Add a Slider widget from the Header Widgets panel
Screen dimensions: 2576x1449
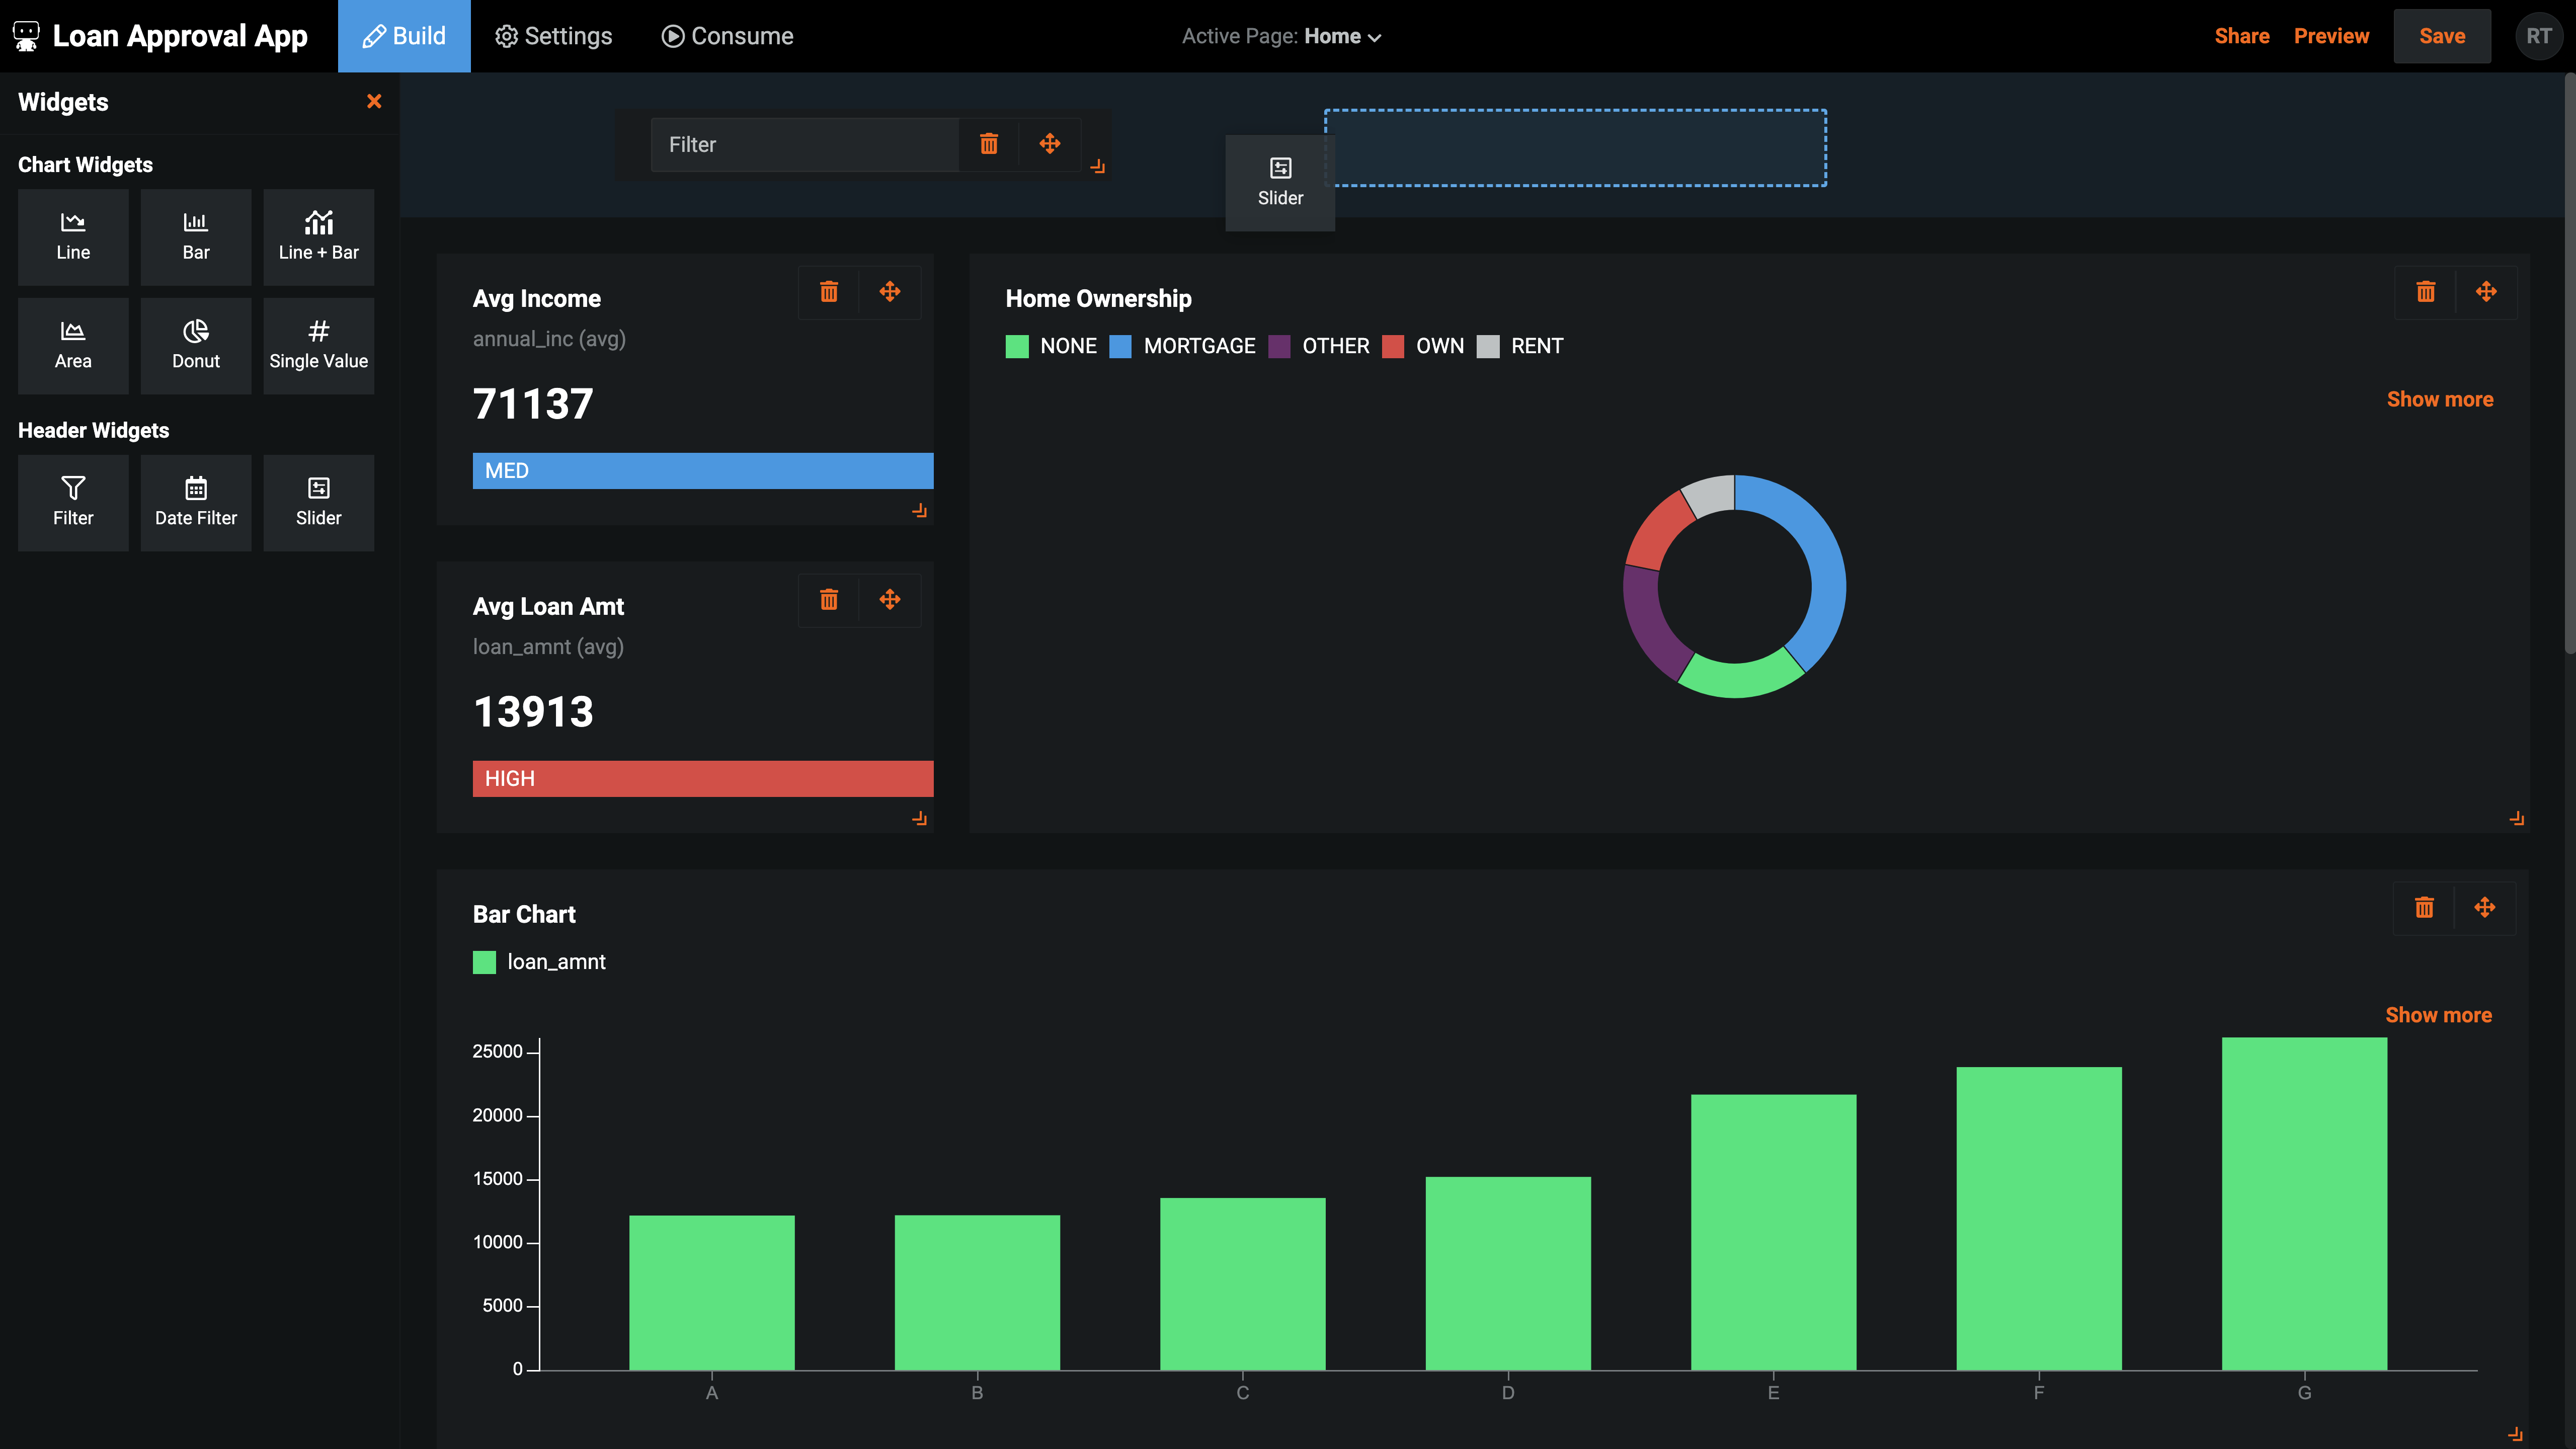[319, 503]
